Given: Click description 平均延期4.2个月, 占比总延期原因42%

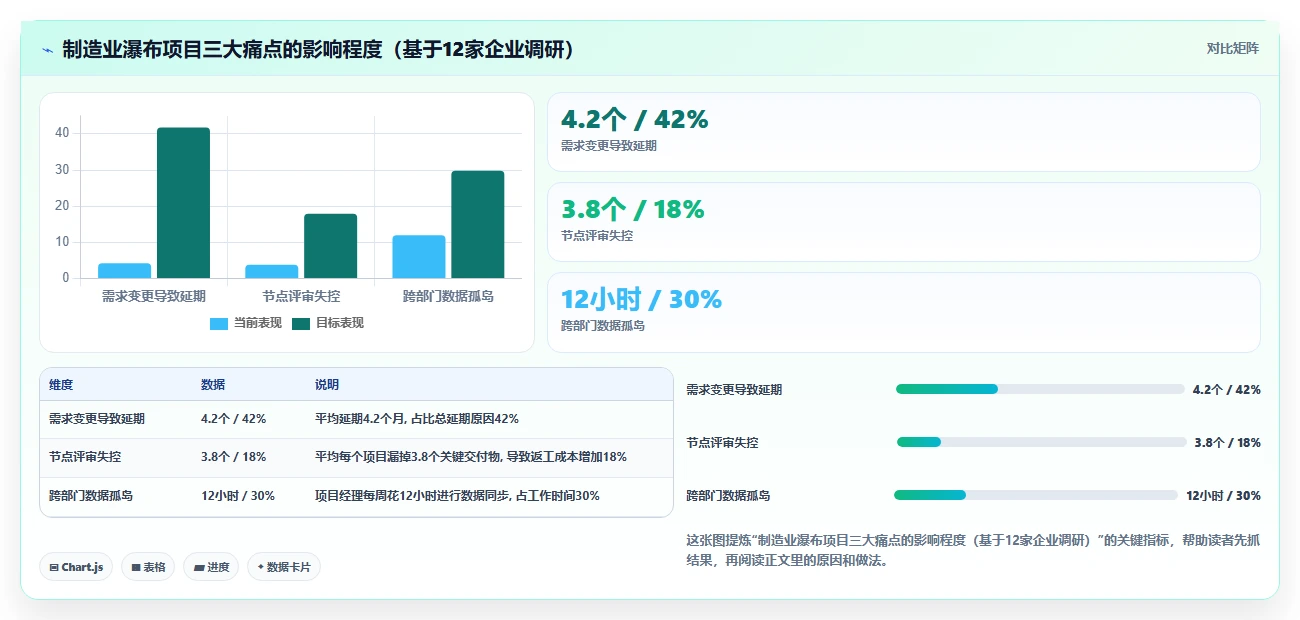Looking at the screenshot, I should 417,419.
